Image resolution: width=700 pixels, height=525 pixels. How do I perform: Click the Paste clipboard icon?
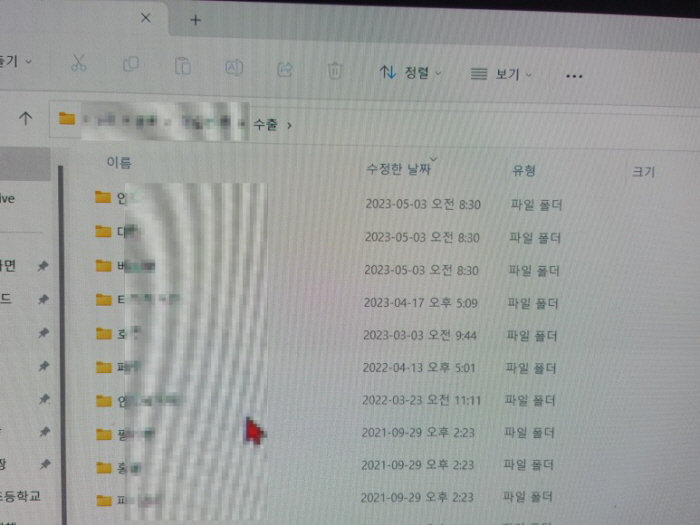182,66
